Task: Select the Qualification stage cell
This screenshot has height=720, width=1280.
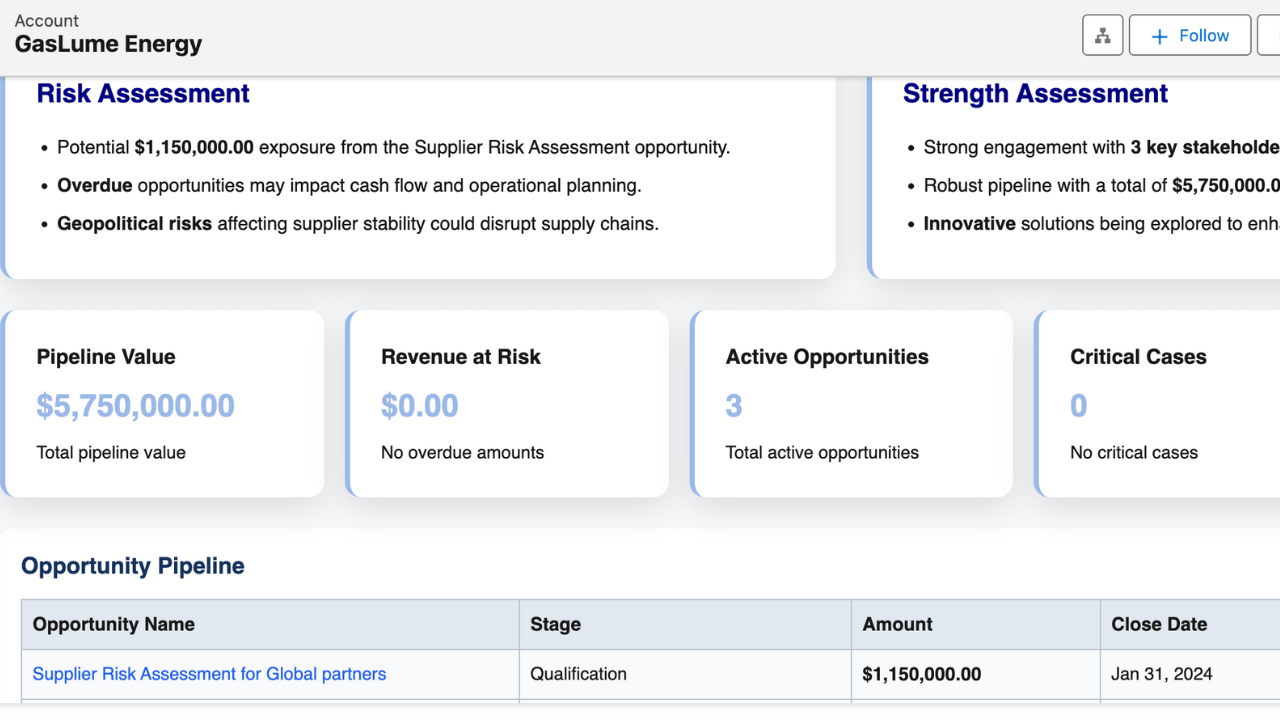Action: coord(578,674)
